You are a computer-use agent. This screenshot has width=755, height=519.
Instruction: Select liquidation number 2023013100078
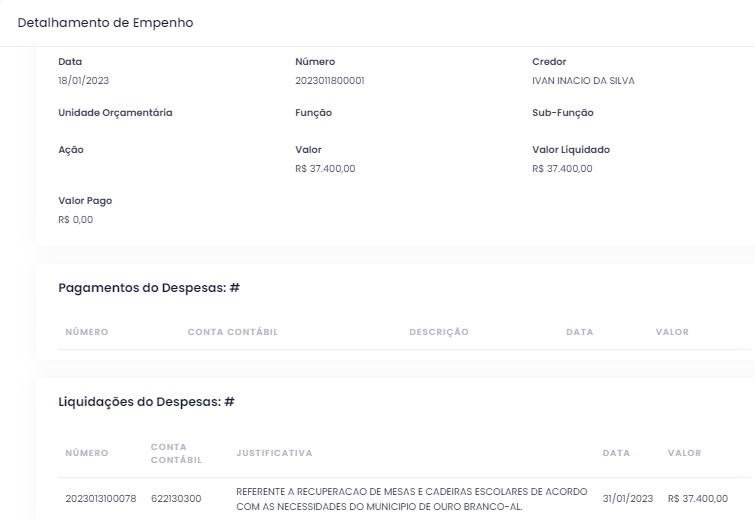pos(101,498)
